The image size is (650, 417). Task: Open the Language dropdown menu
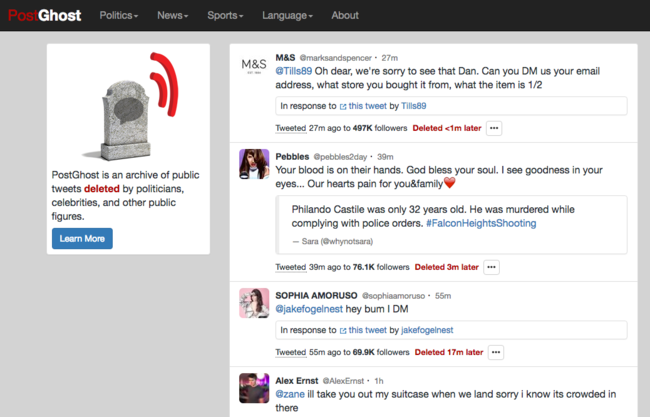click(287, 15)
